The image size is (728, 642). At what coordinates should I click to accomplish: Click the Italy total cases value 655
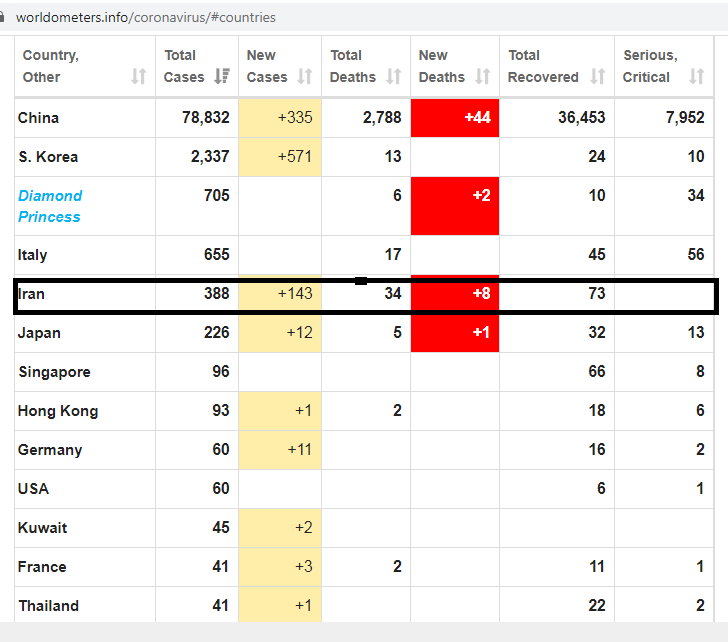216,255
